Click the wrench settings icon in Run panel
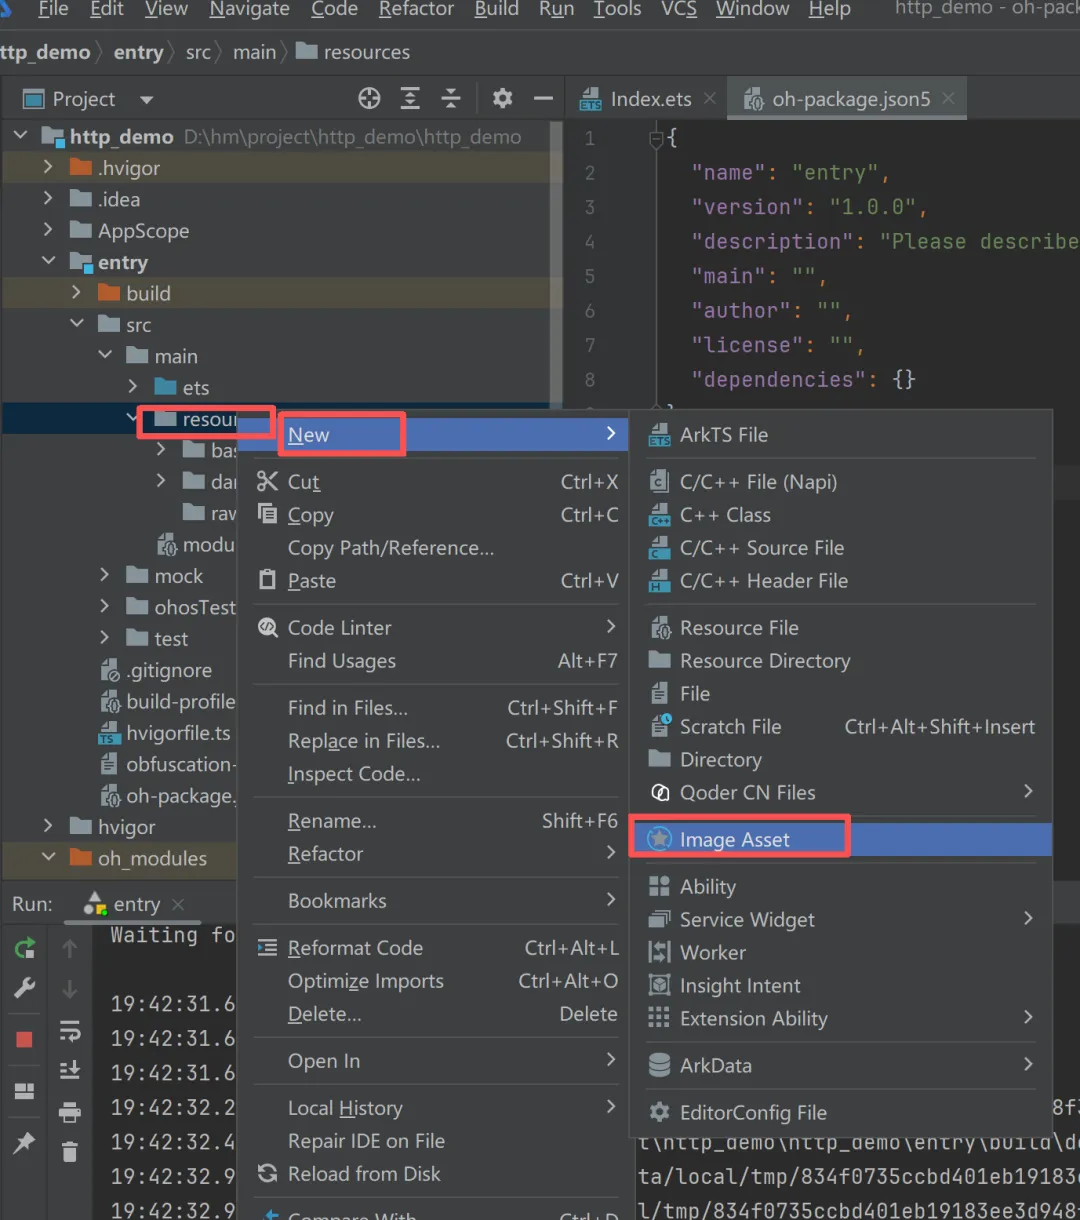Image resolution: width=1080 pixels, height=1220 pixels. click(25, 988)
